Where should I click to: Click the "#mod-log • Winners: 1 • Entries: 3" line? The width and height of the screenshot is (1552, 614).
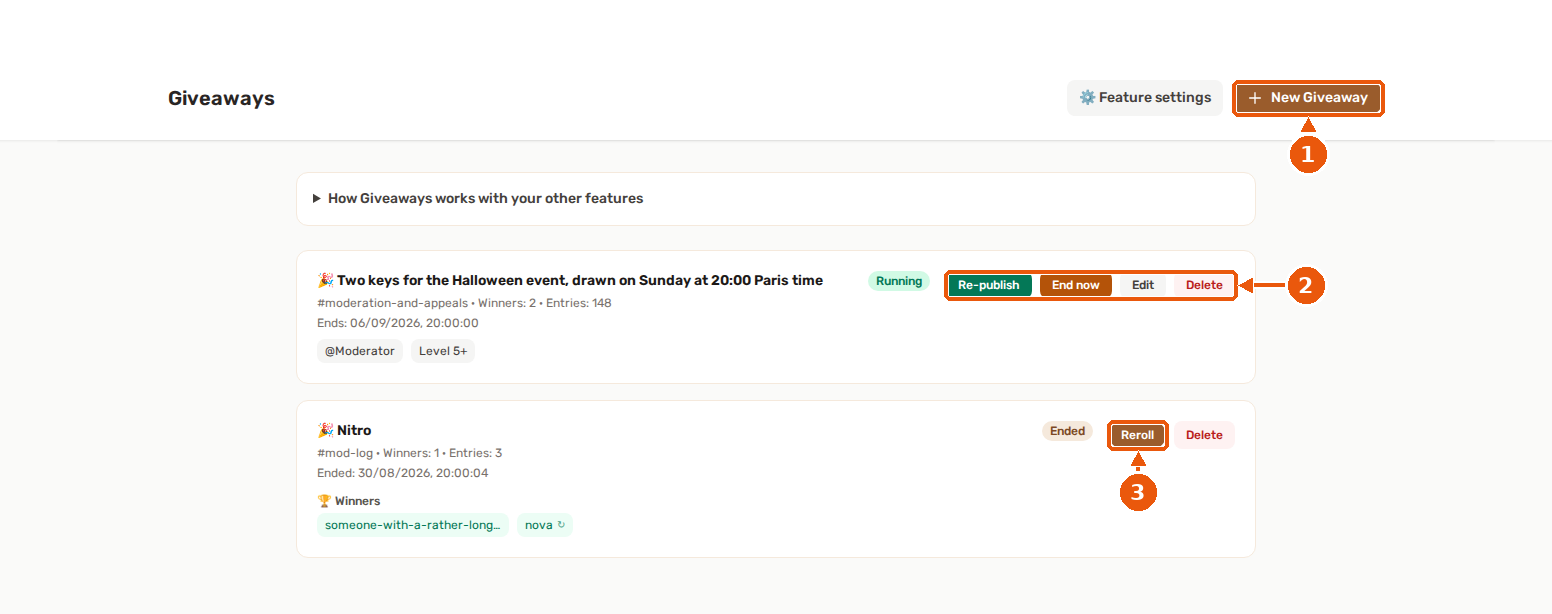409,453
